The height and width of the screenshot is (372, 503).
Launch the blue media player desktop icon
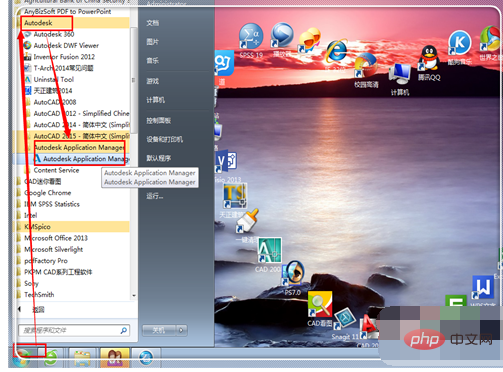(x=282, y=39)
